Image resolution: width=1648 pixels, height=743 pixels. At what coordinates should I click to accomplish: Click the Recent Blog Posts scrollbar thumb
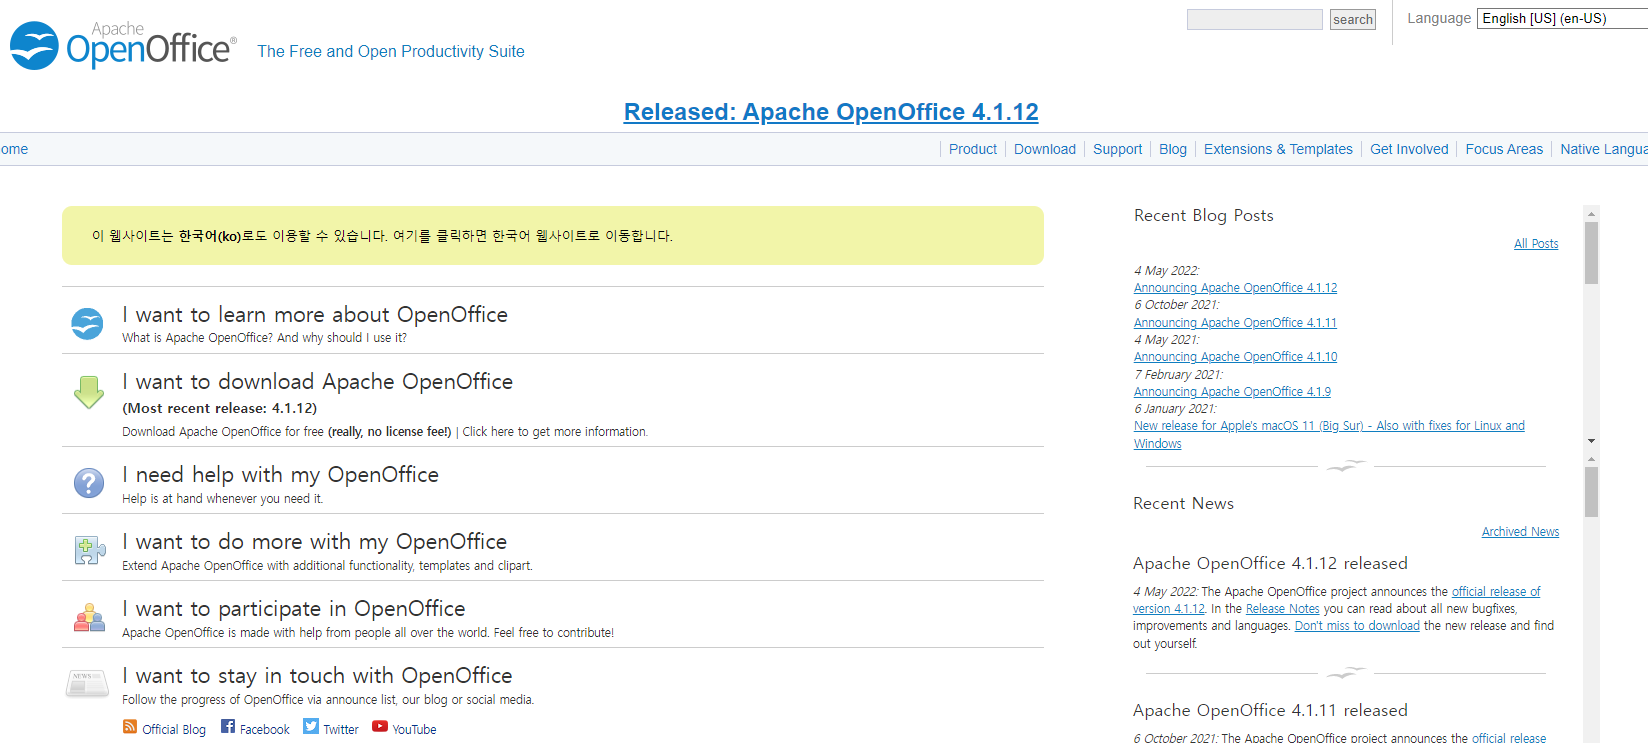[x=1591, y=253]
